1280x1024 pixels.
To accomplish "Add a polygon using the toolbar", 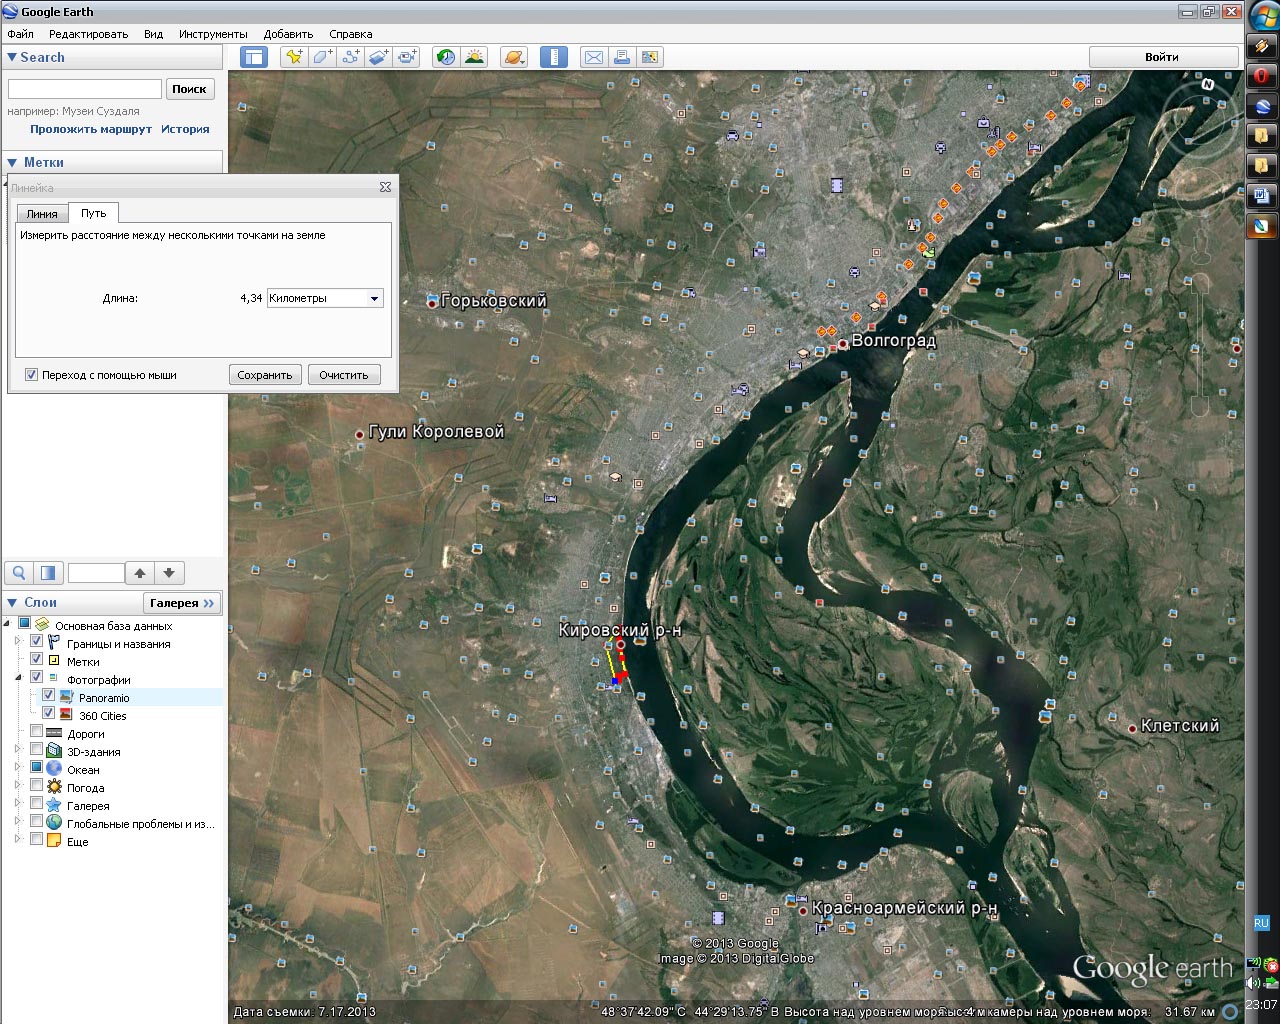I will (x=322, y=57).
